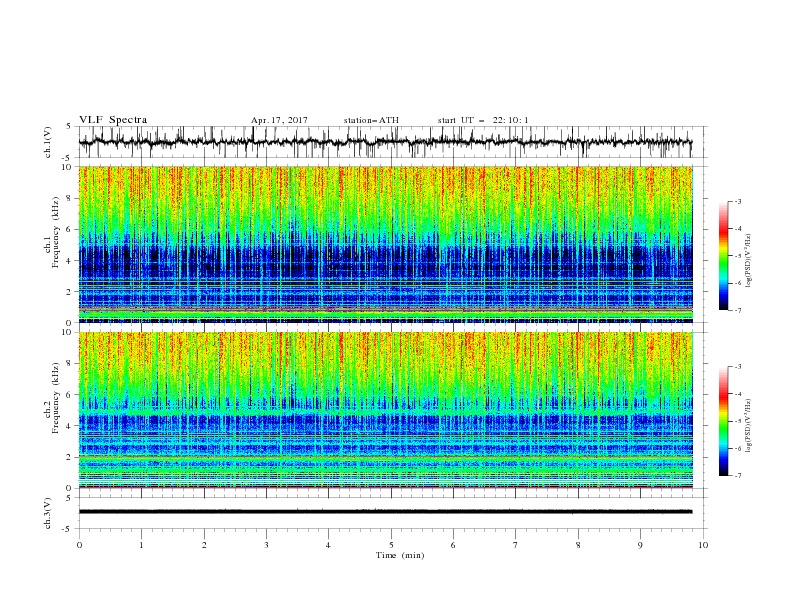Click the "-5" tick on ch.3(V) axis
792x612 pixels.
(x=68, y=529)
